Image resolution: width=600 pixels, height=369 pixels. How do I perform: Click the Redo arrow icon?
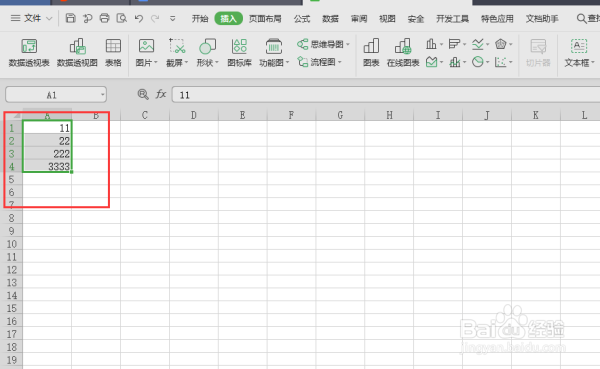point(155,18)
